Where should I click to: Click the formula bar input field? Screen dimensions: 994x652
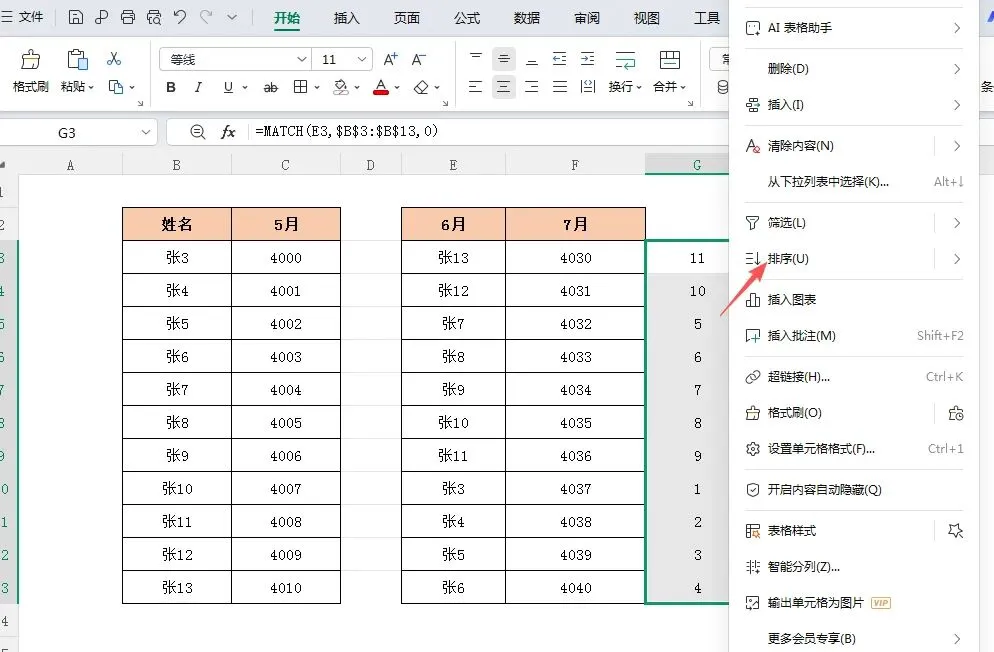pos(487,132)
